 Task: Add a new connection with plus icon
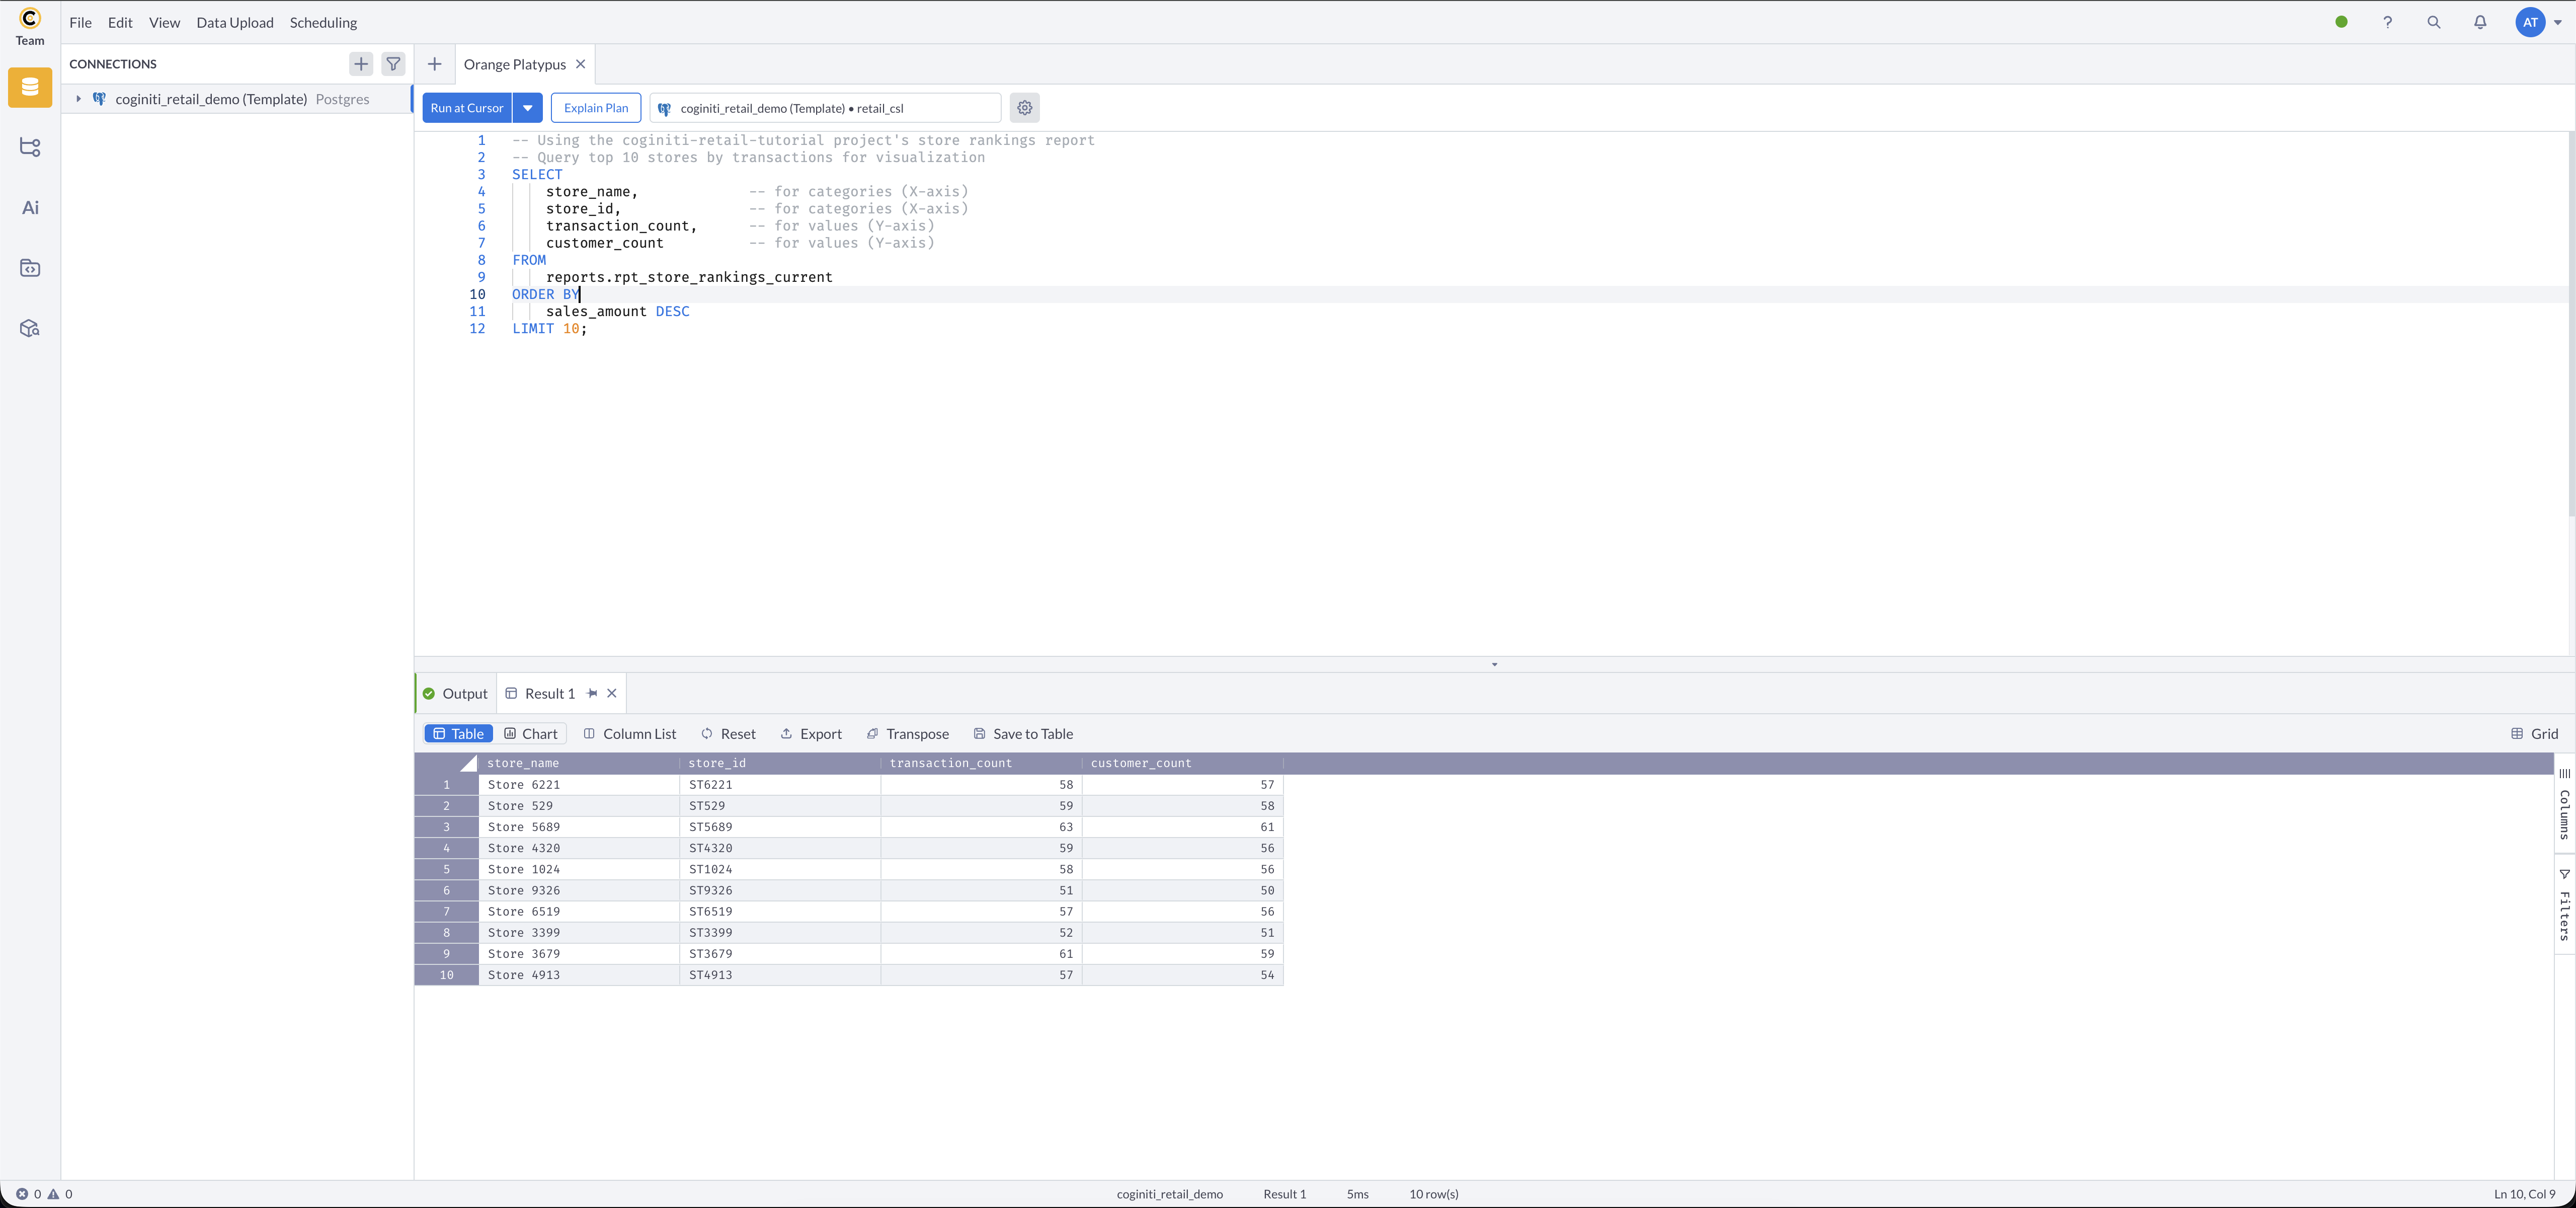(361, 64)
